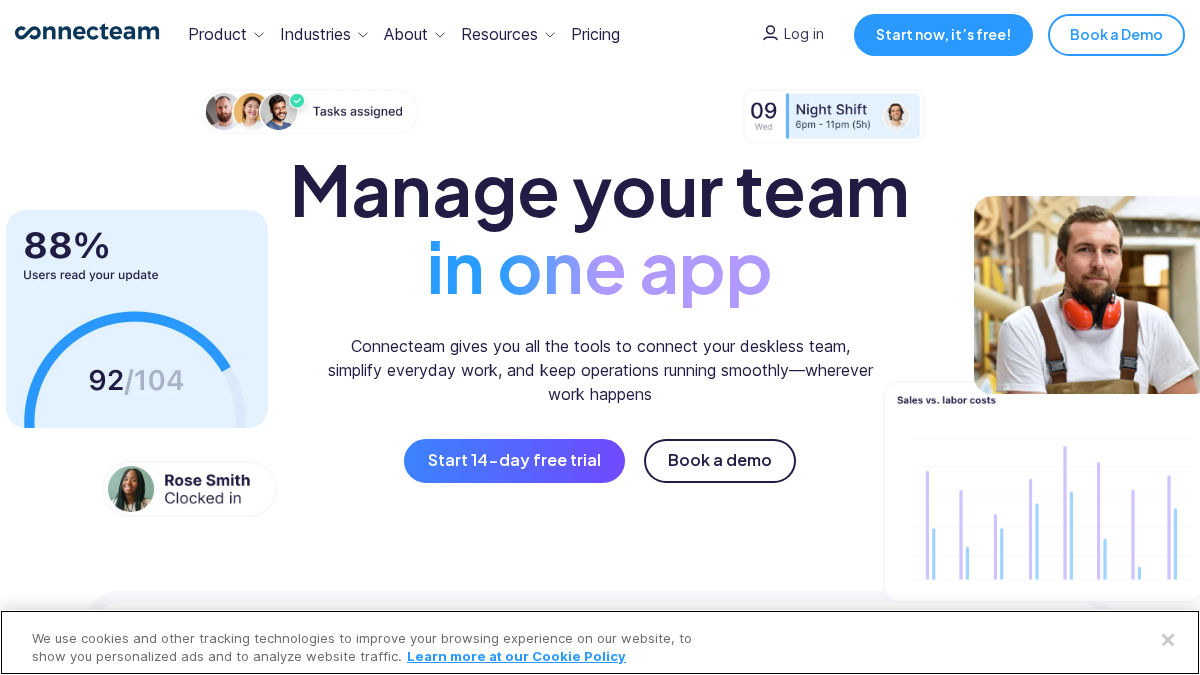This screenshot has height=675, width=1200.
Task: Click the Tasks assigned label
Action: tap(358, 111)
